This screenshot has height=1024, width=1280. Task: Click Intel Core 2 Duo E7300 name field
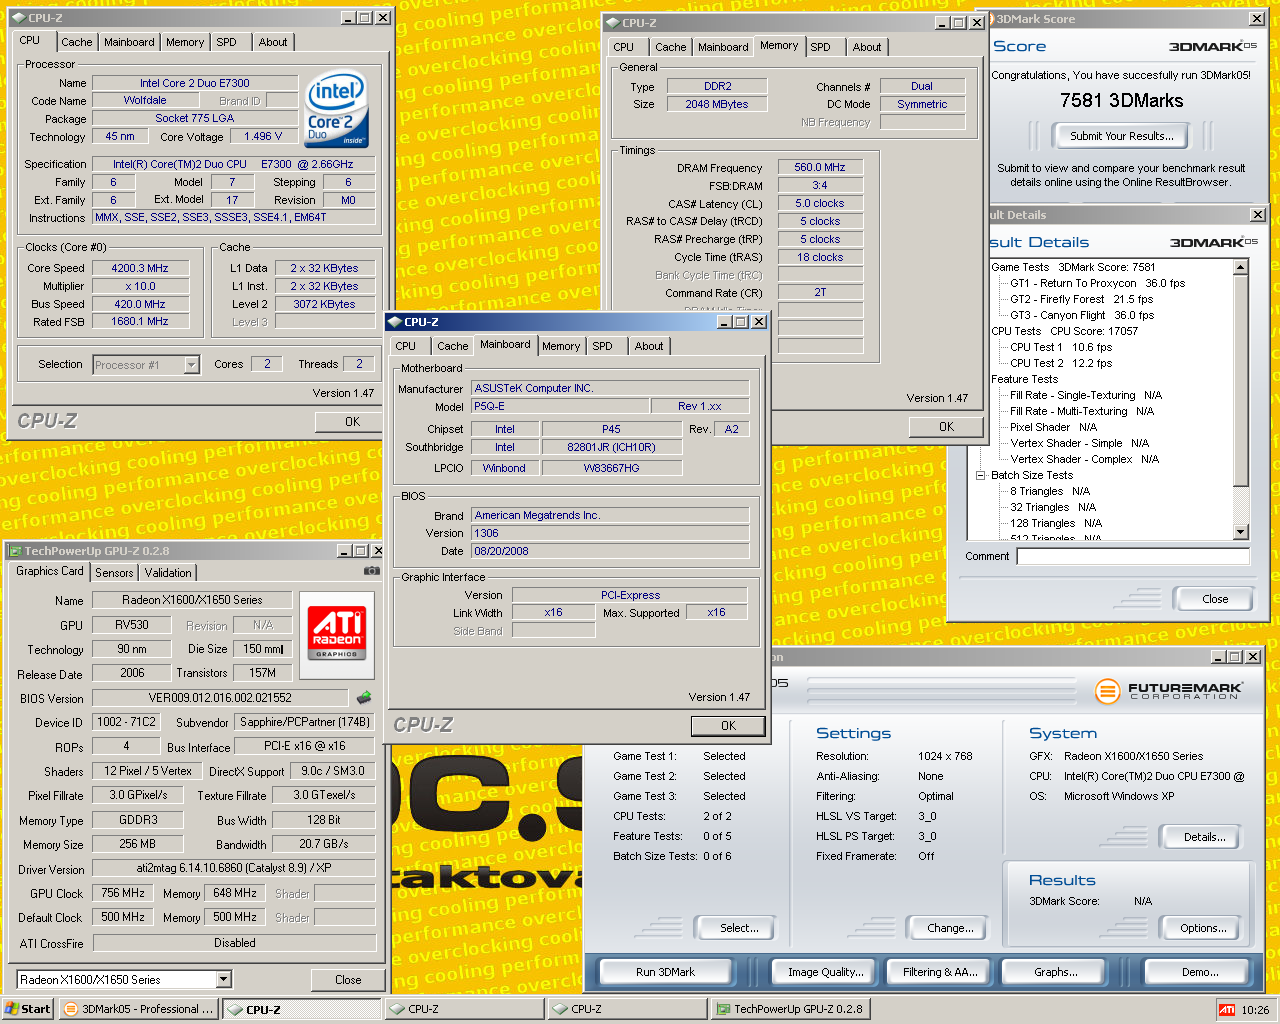(195, 83)
